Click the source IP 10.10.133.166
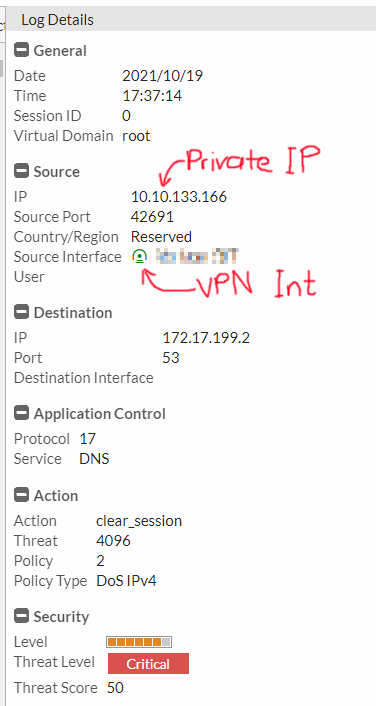Image resolution: width=376 pixels, height=706 pixels. pyautogui.click(x=179, y=197)
